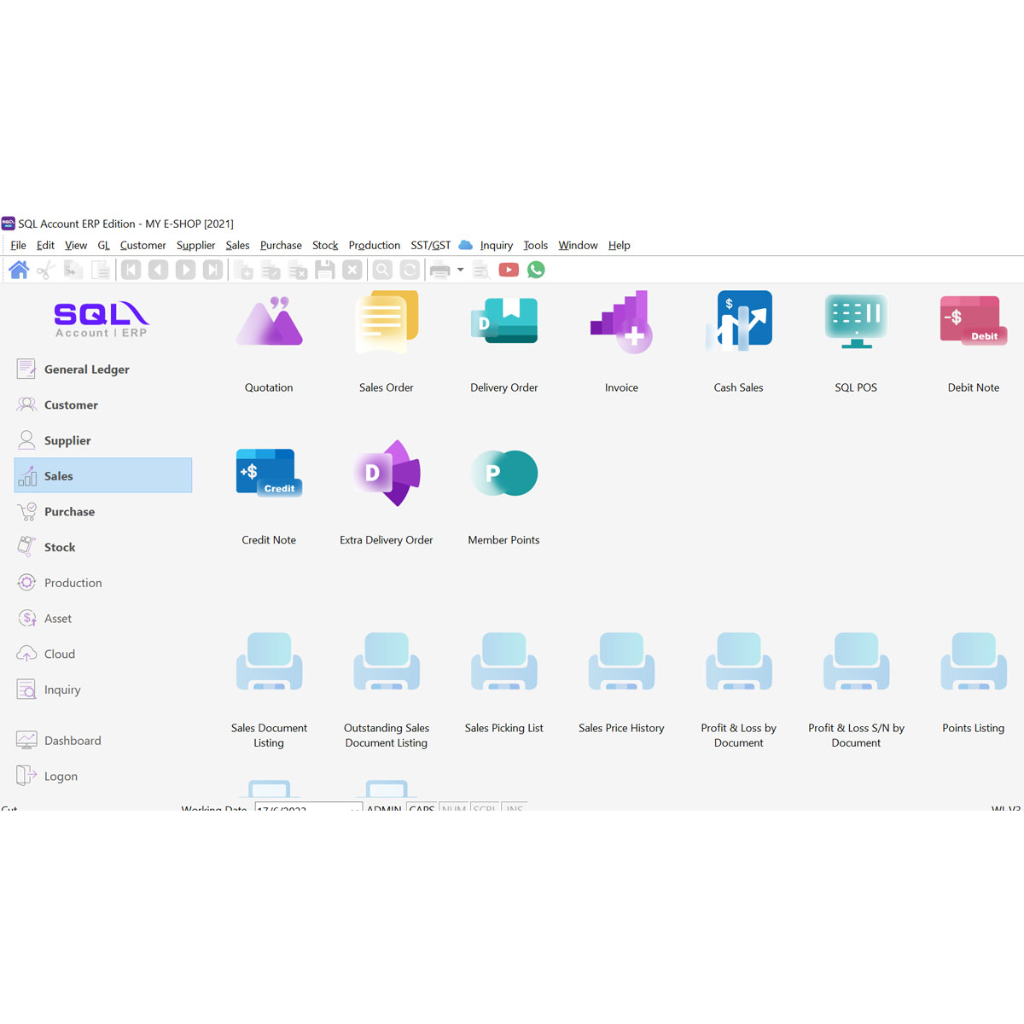1024x1024 pixels.
Task: Go to the first record with toolbar arrow
Action: pos(131,270)
